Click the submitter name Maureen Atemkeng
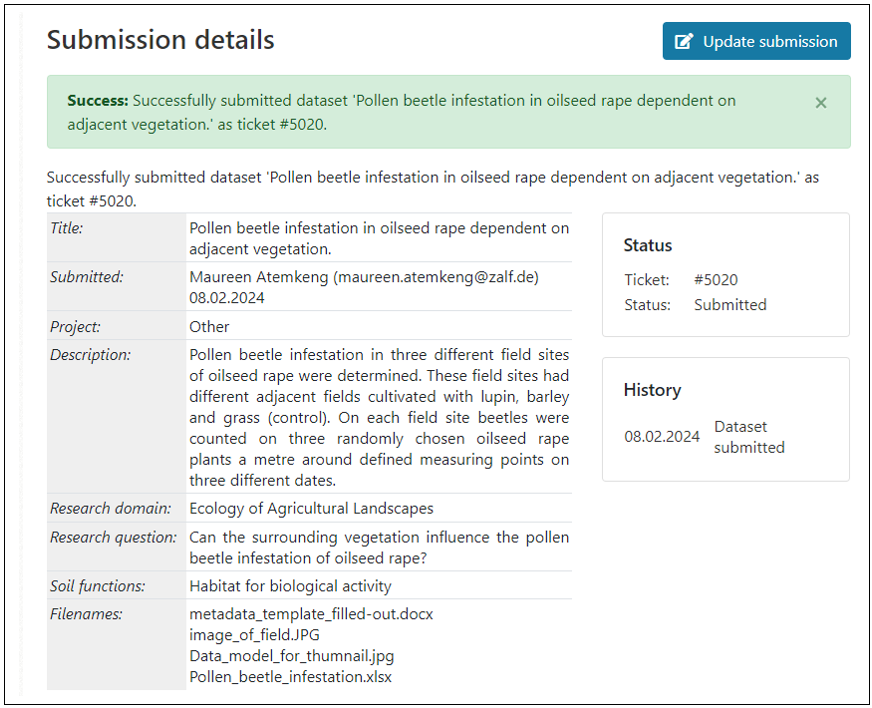Image resolution: width=872 pixels, height=708 pixels. pyautogui.click(x=259, y=277)
